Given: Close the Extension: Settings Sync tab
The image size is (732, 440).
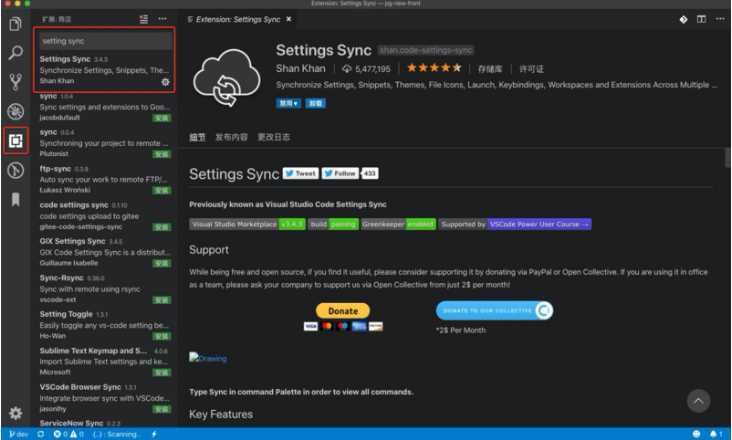Looking at the screenshot, I should point(289,19).
